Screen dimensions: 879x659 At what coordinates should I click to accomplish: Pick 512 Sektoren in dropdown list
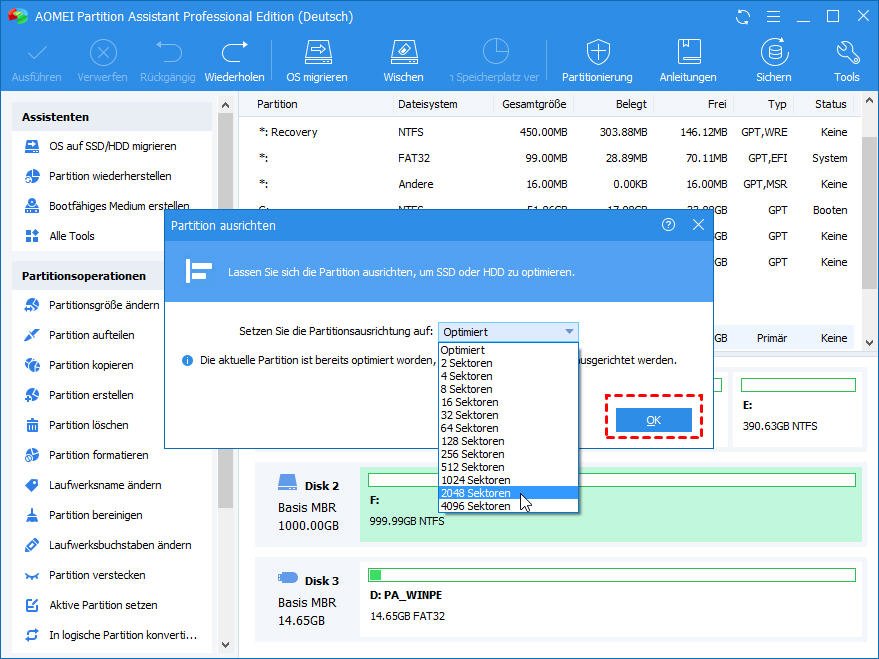point(473,467)
